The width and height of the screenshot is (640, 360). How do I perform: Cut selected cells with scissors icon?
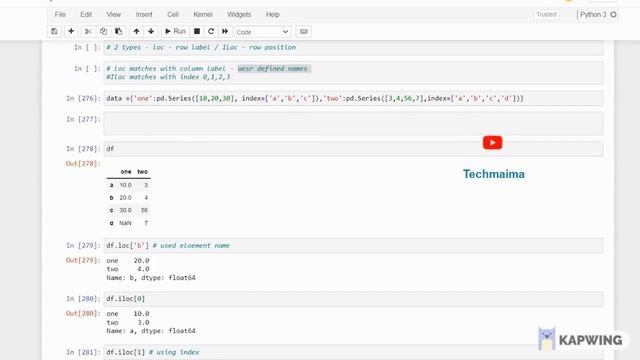[88, 31]
